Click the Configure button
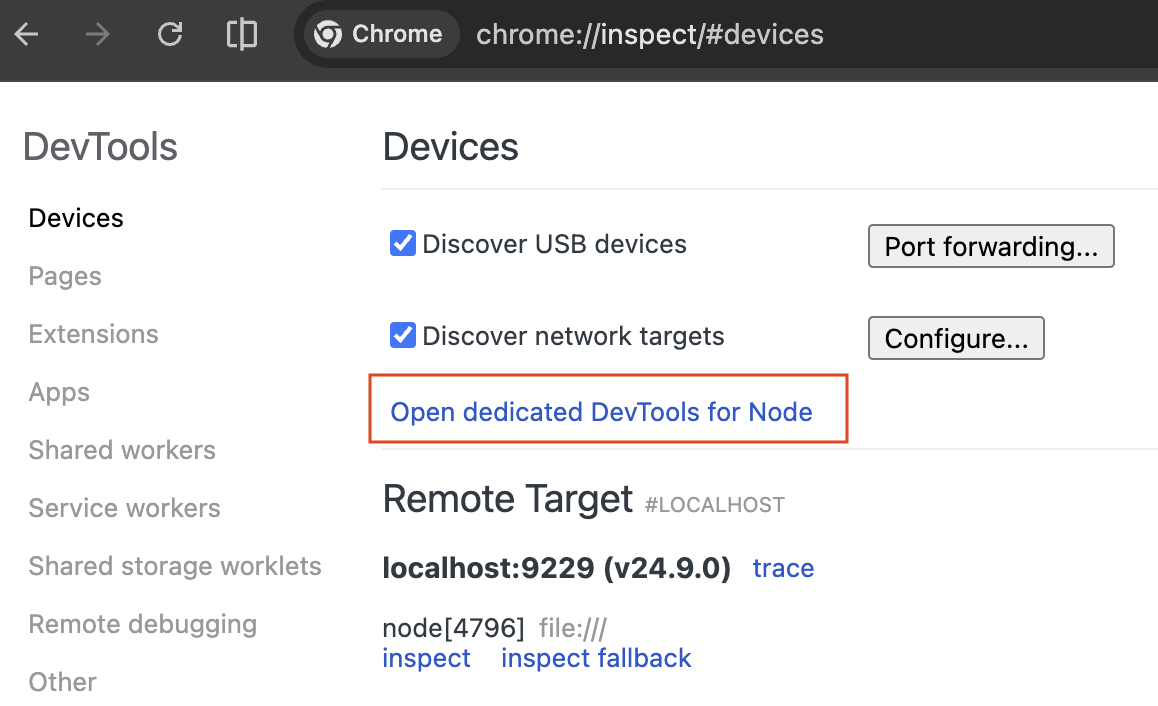This screenshot has height=706, width=1158. click(955, 338)
